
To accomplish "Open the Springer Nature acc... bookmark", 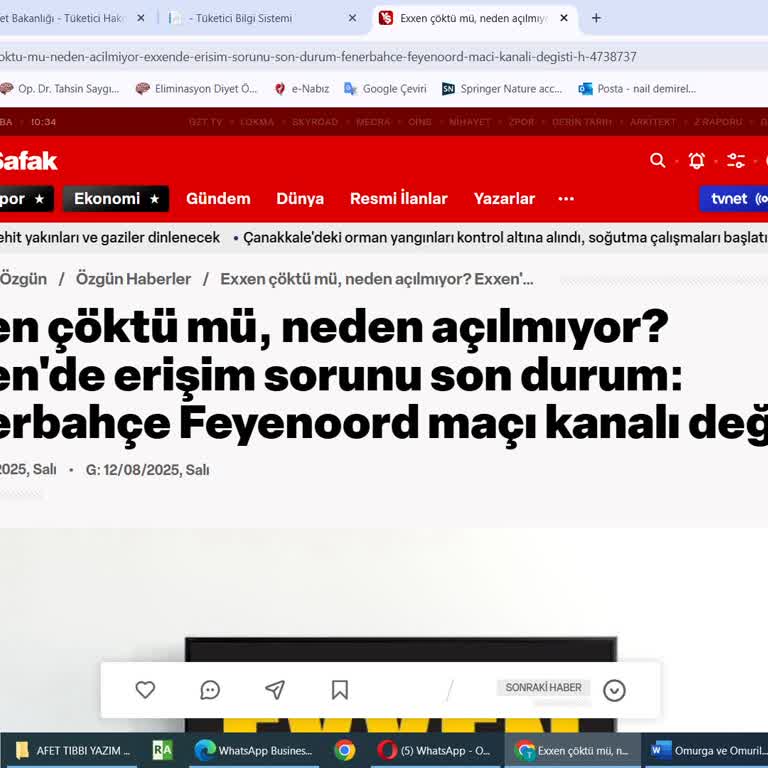I will (x=502, y=89).
